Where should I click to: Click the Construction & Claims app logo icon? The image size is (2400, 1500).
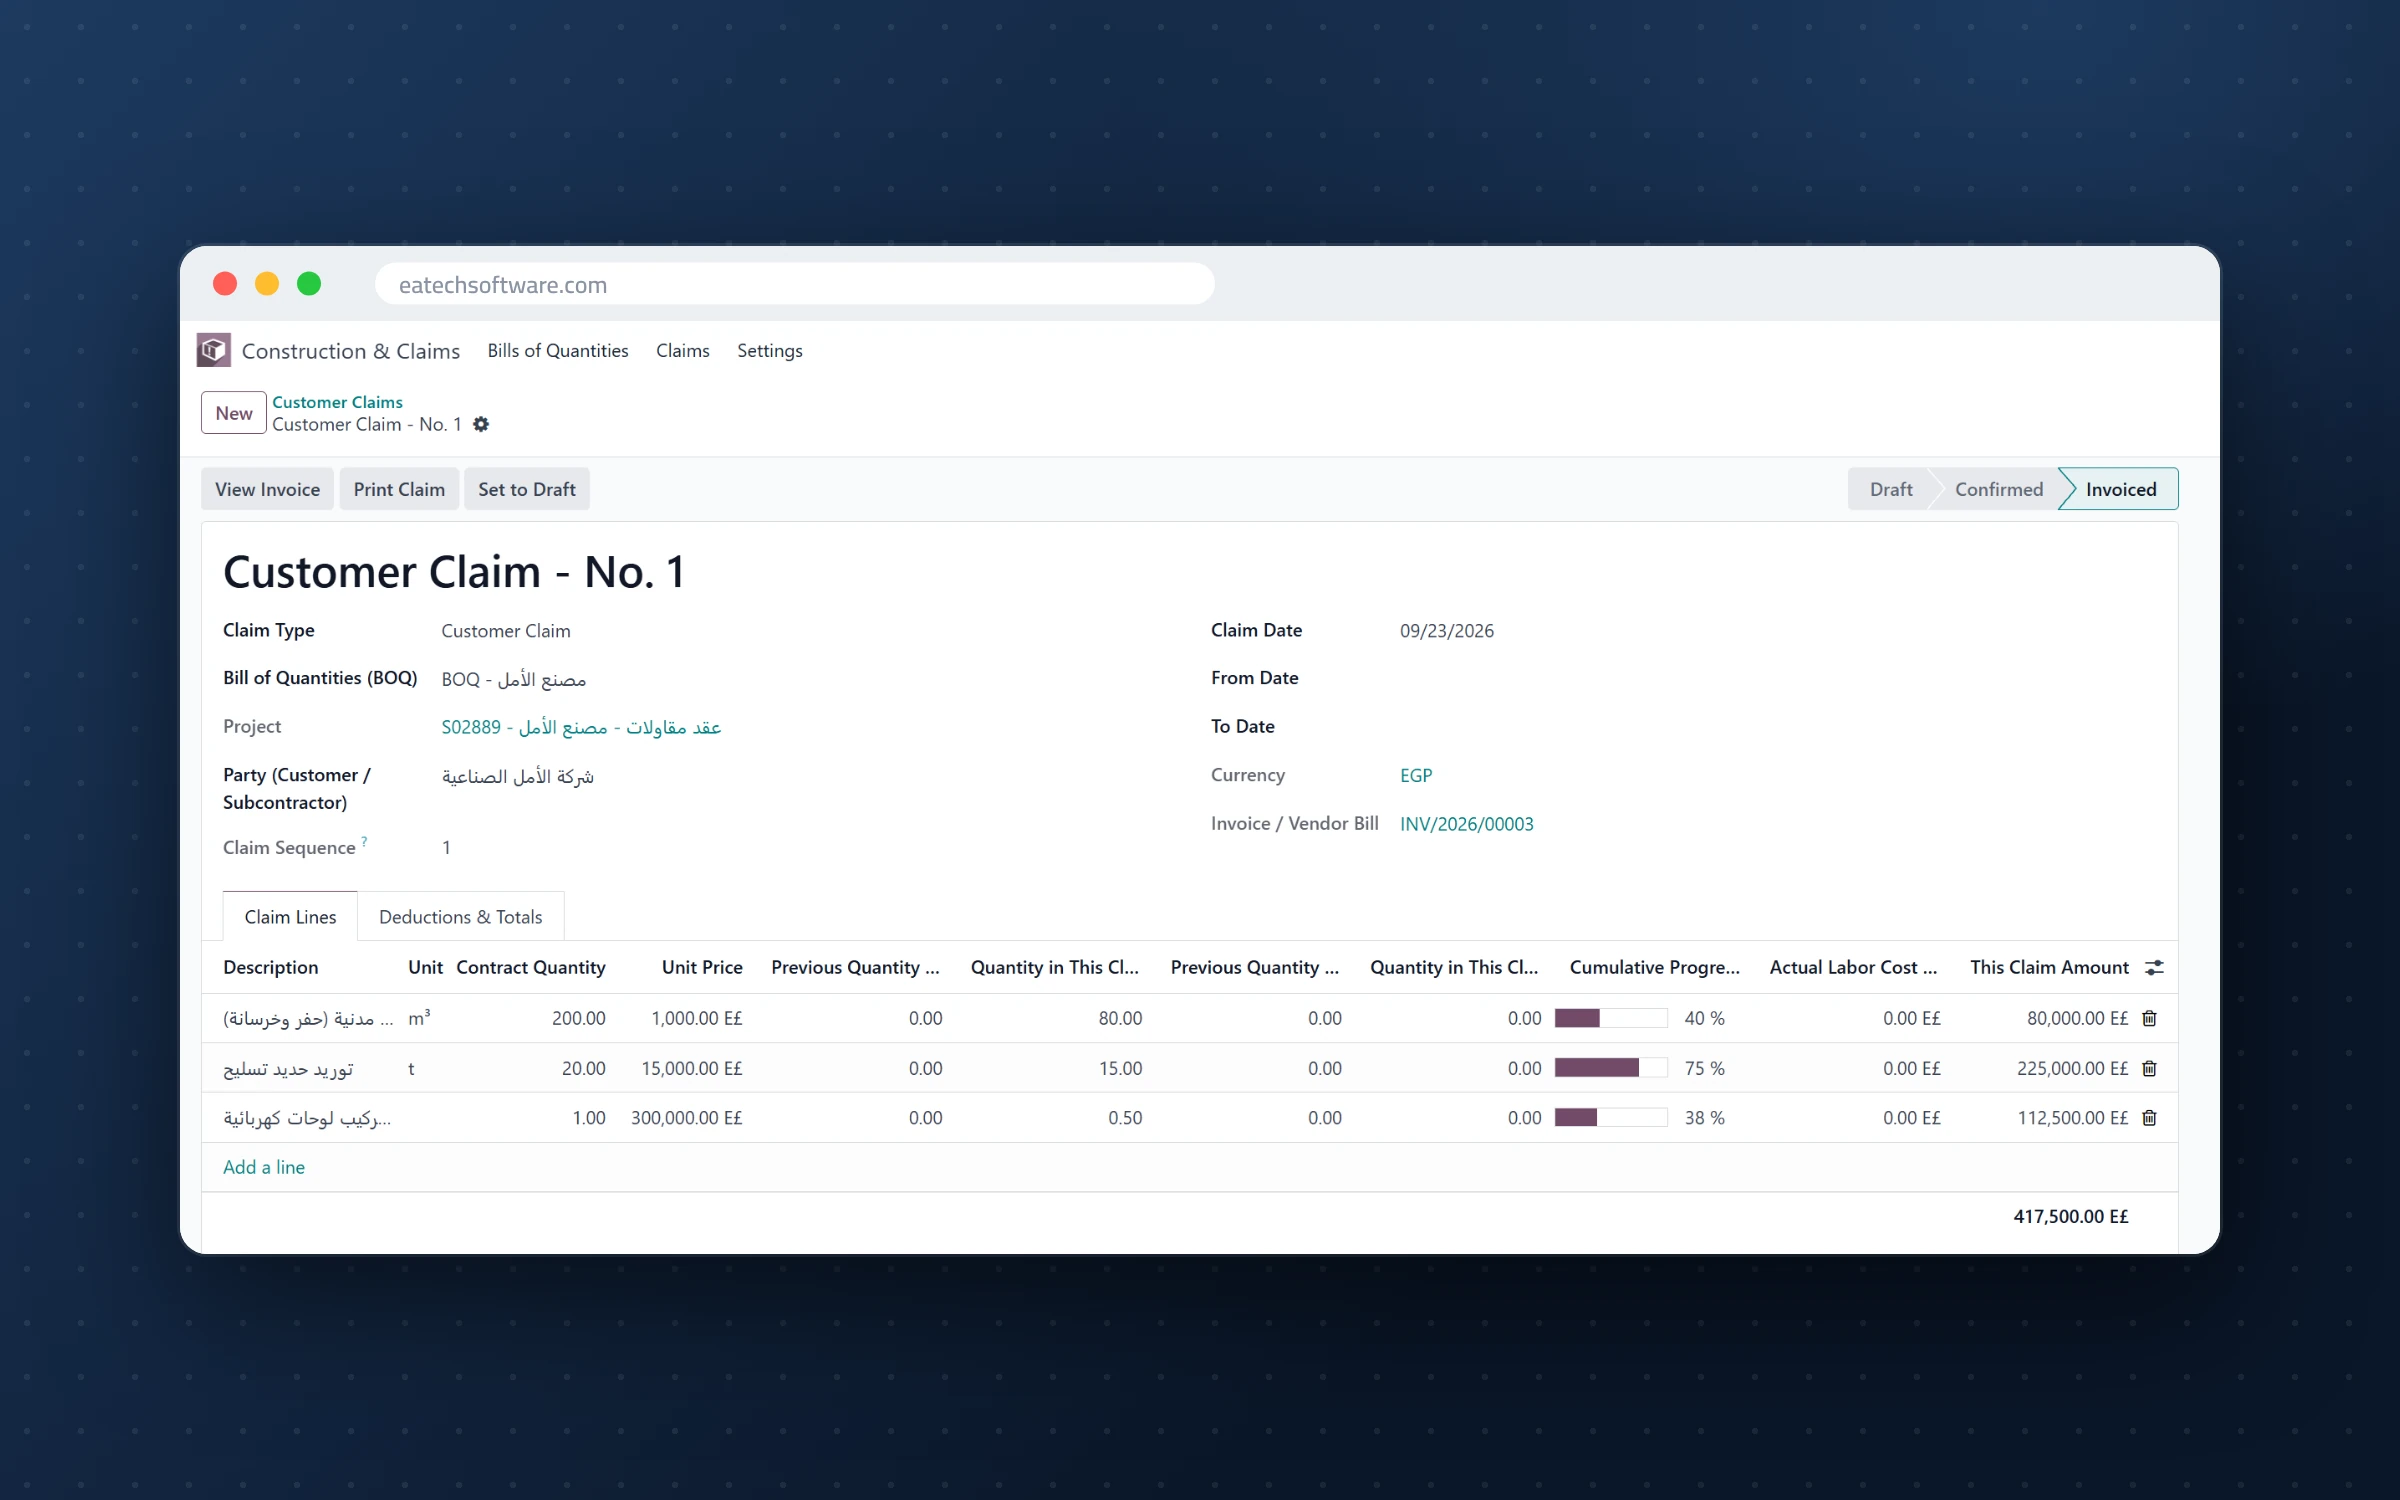(x=213, y=350)
